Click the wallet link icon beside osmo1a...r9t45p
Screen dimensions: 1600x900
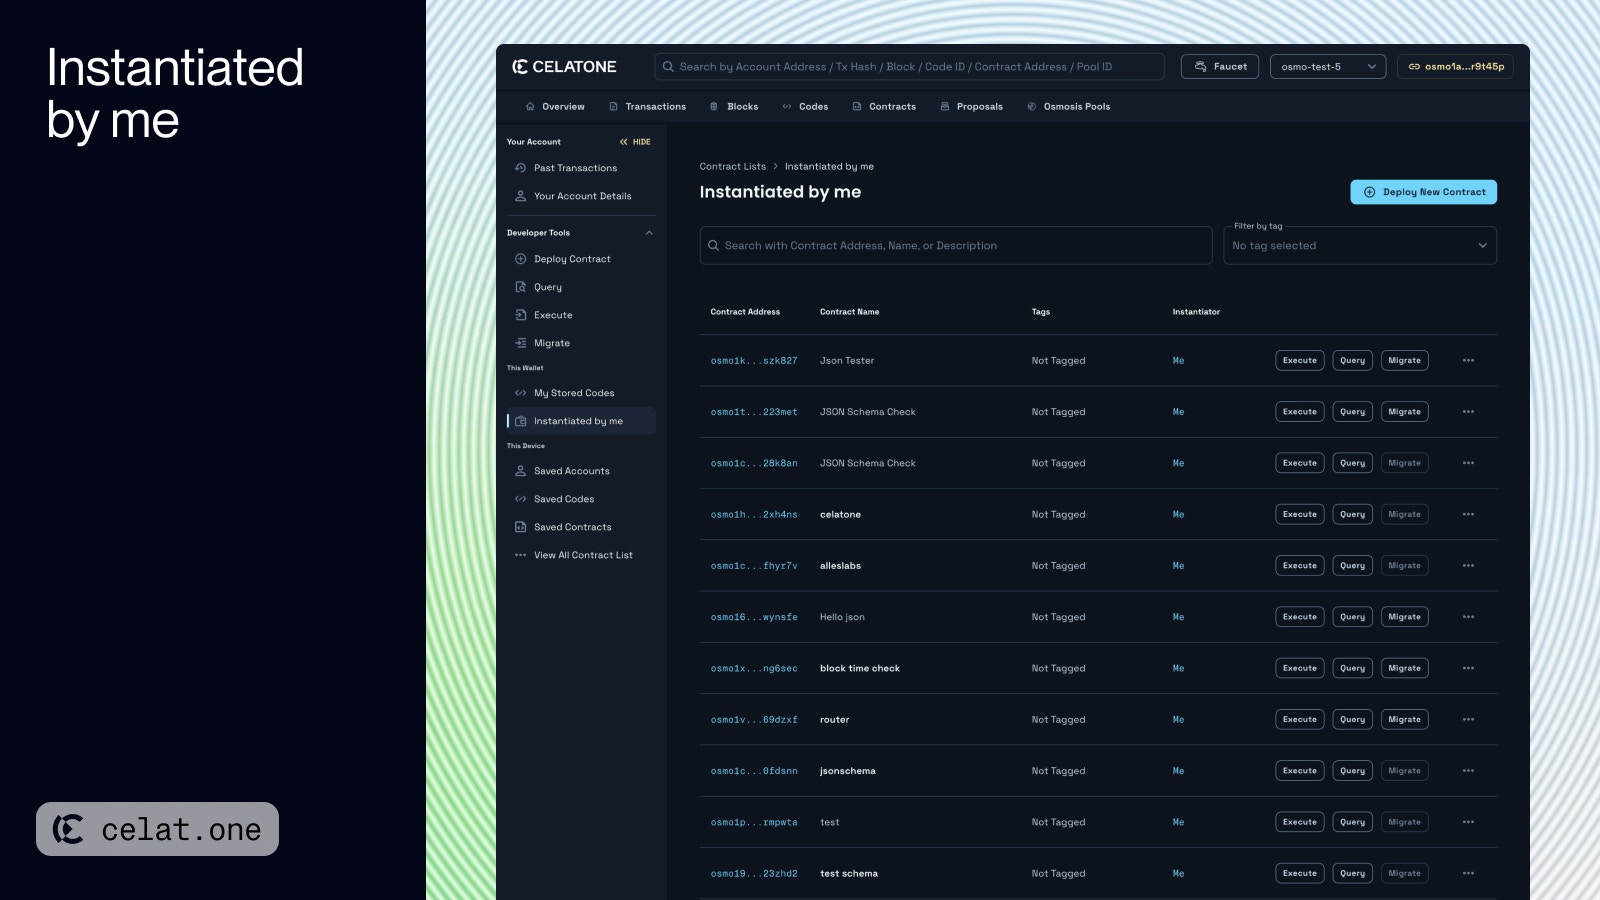click(x=1414, y=67)
